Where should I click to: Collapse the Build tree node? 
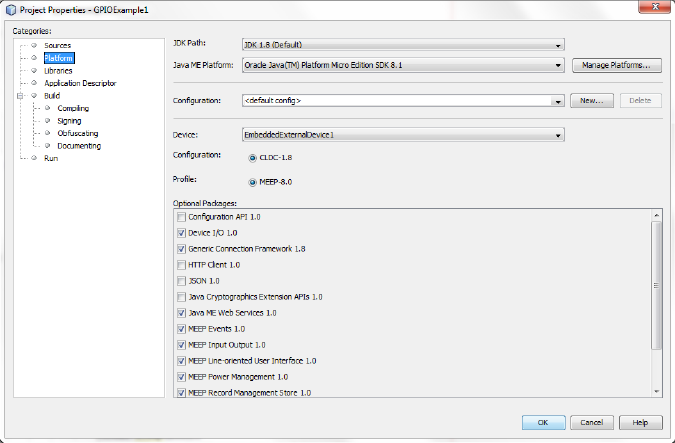click(20, 96)
